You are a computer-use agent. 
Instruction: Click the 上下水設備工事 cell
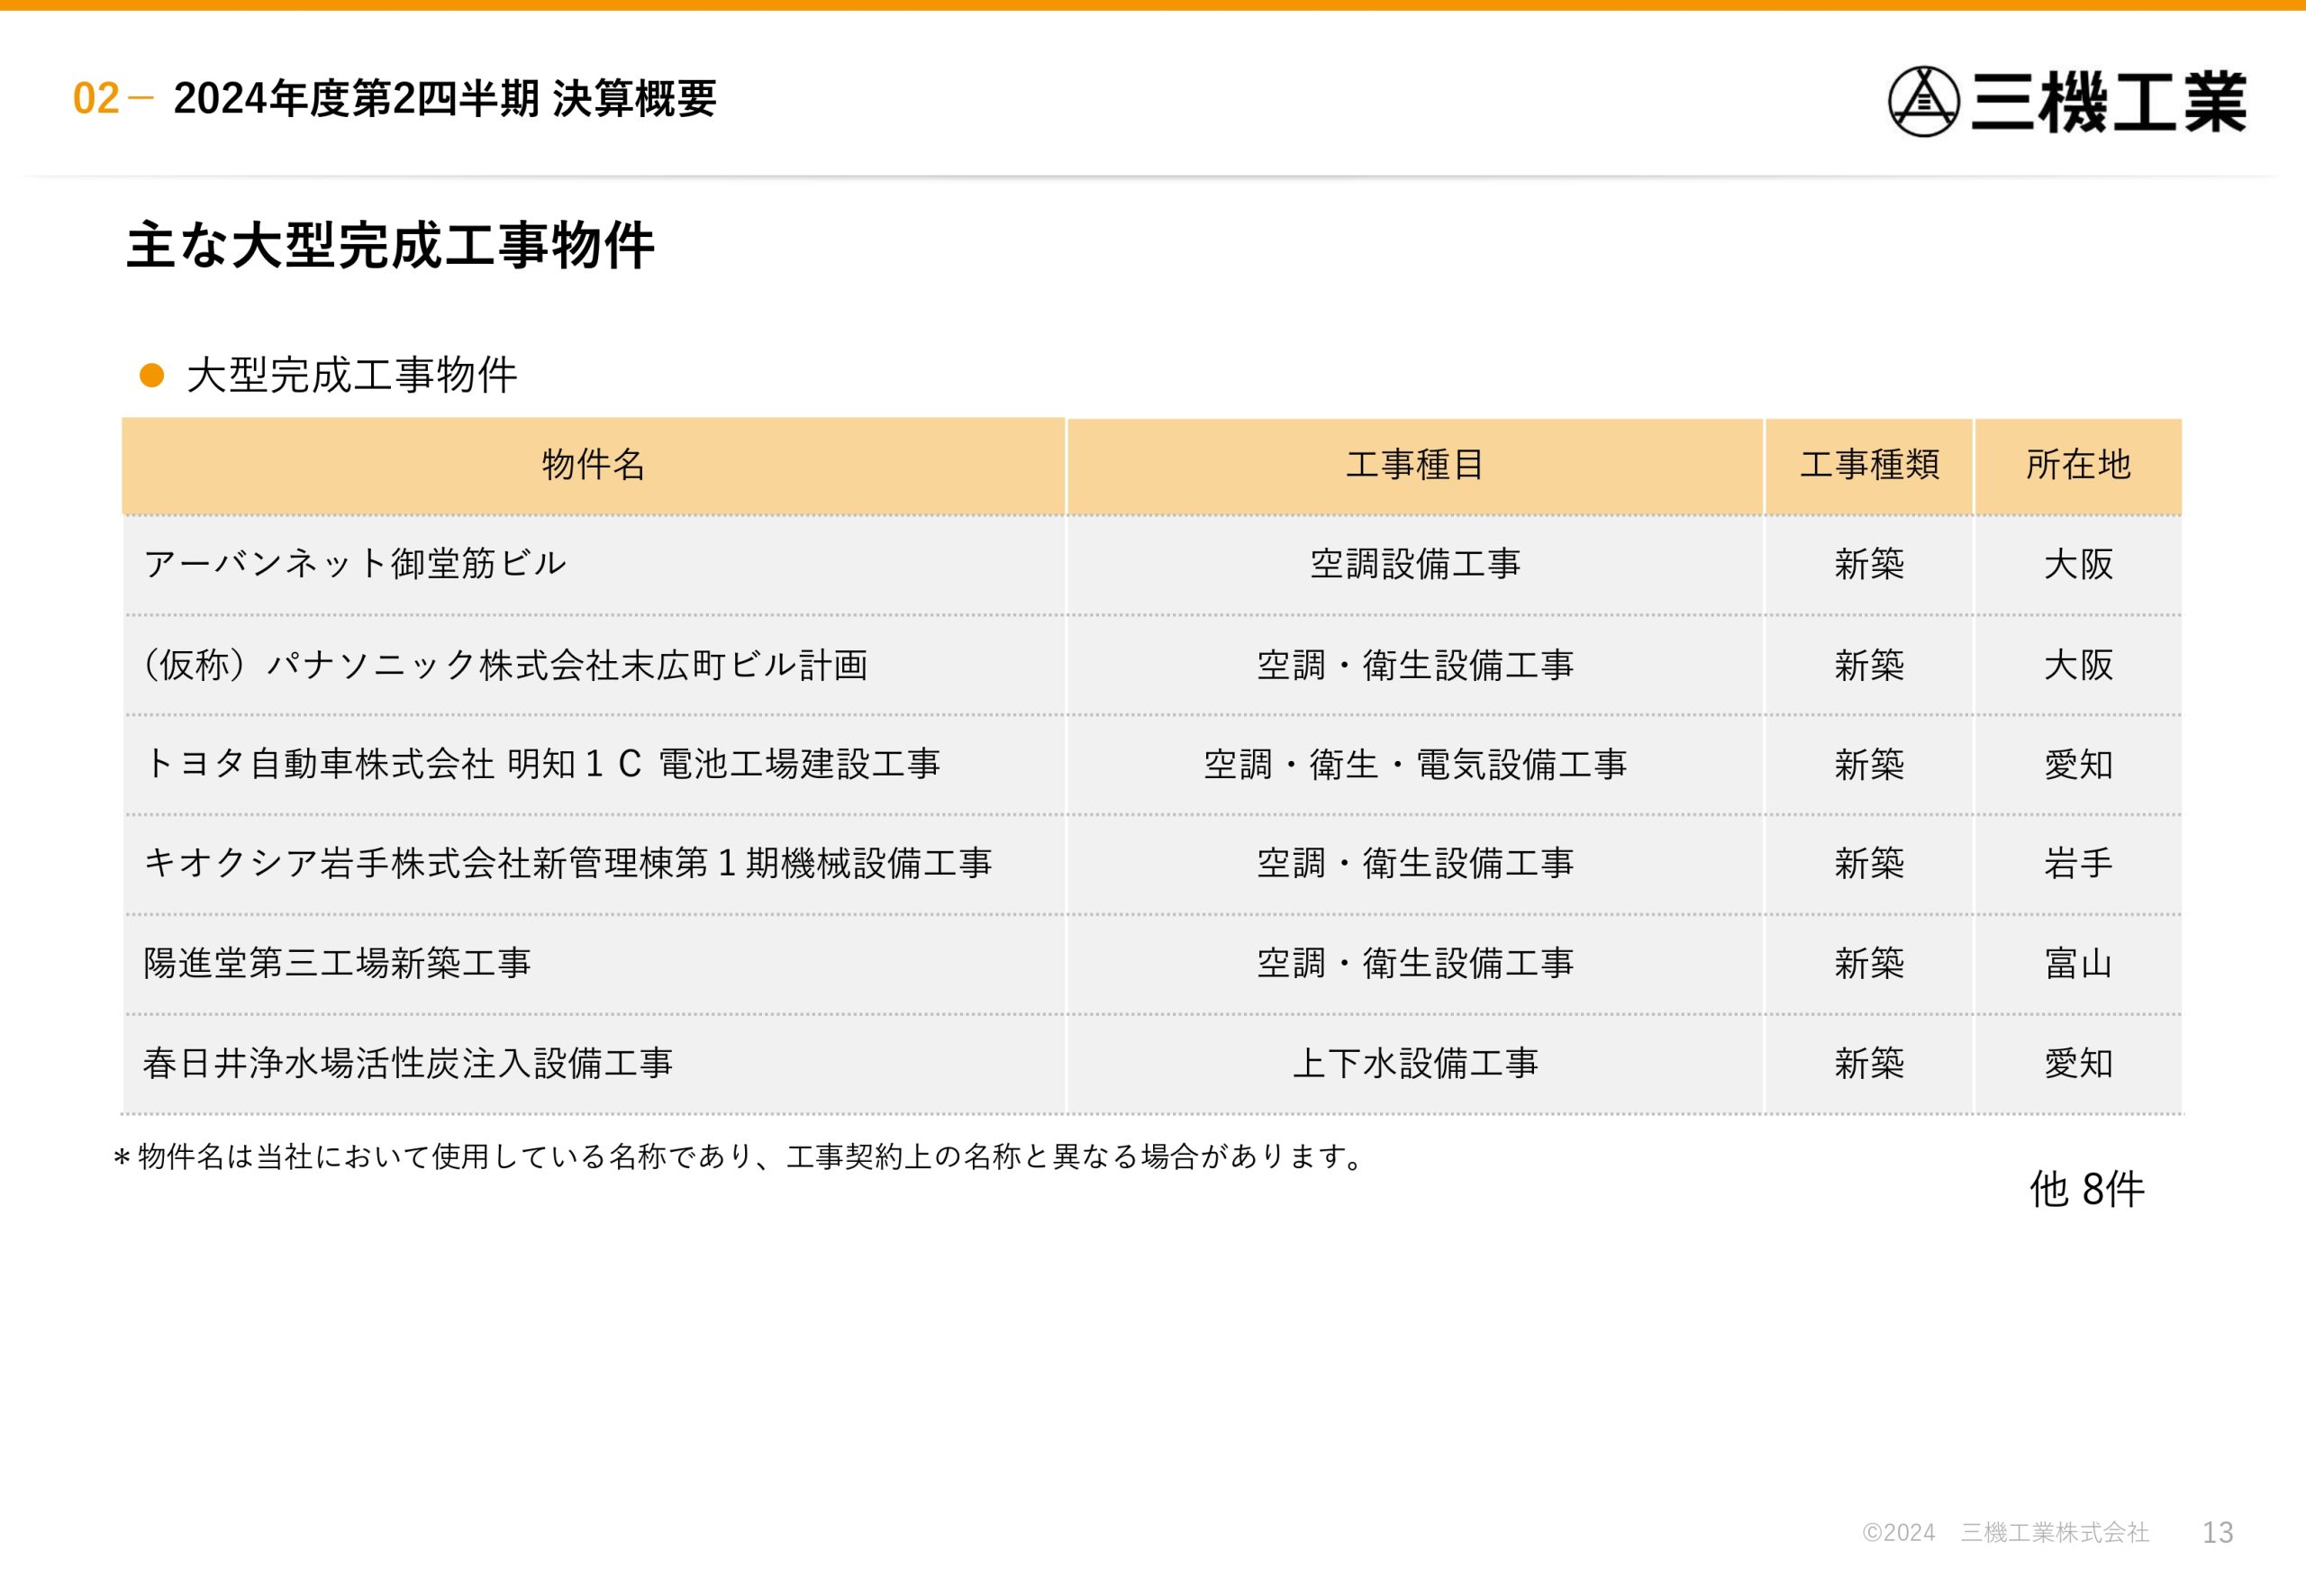tap(1414, 1063)
